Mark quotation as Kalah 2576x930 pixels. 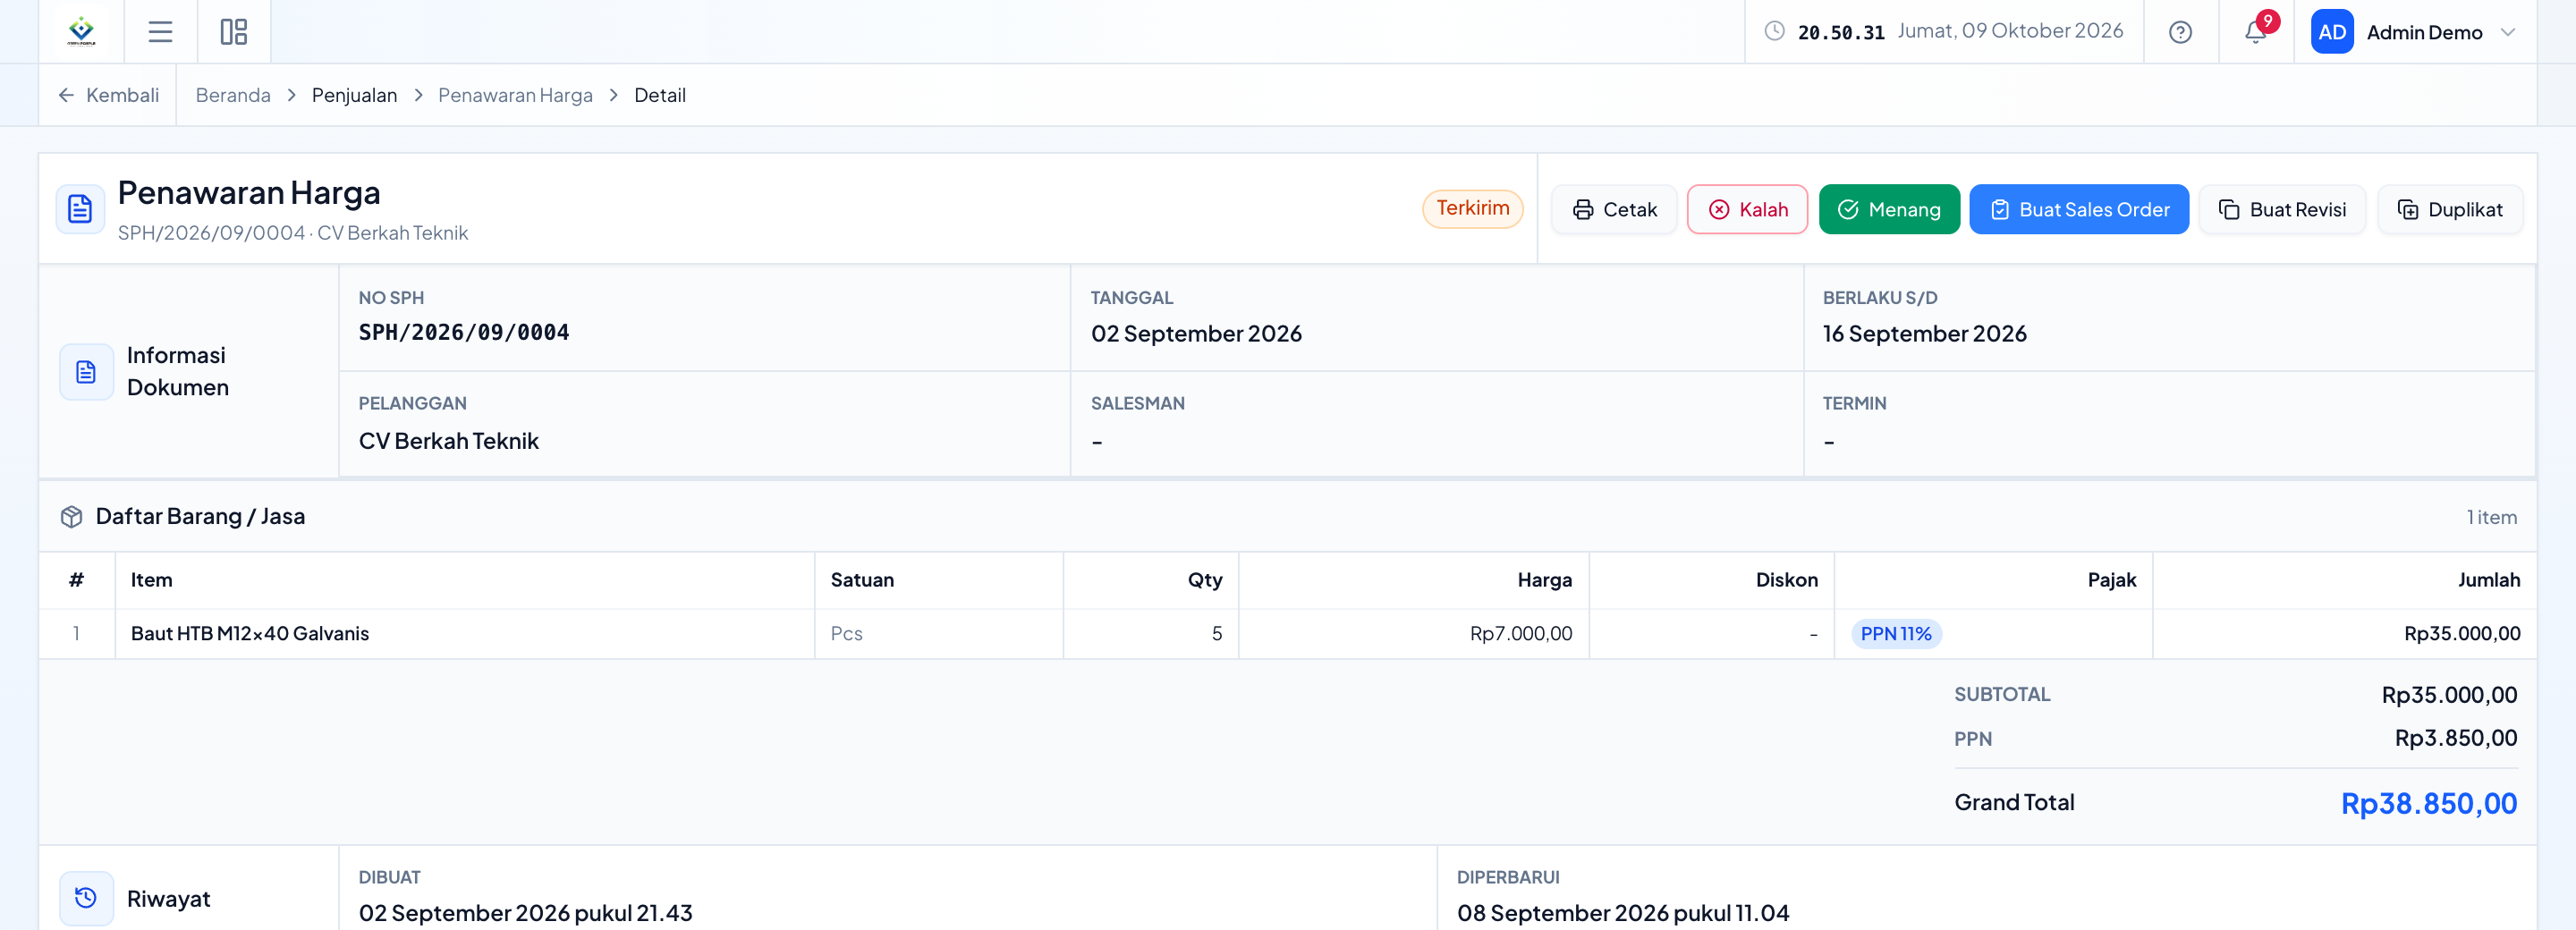(x=1746, y=209)
